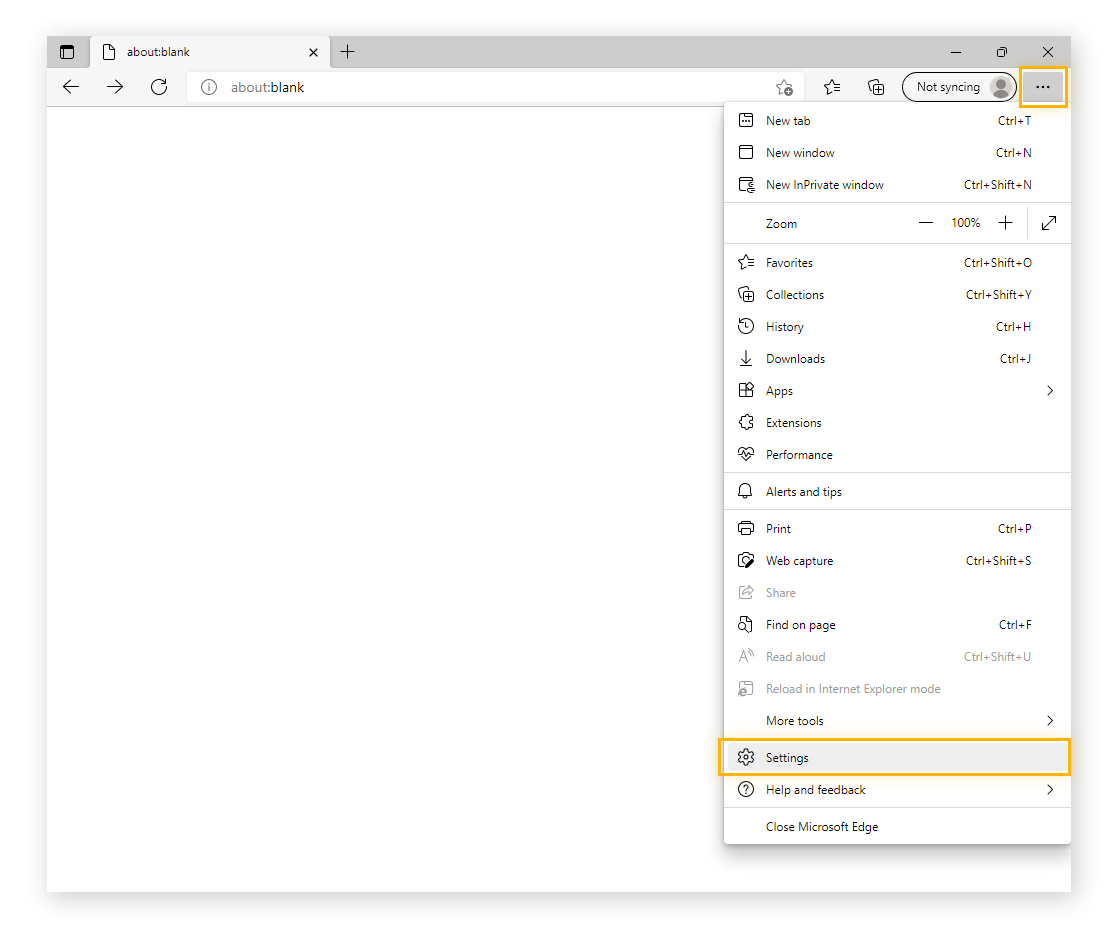Open a new tab with the plus button
The height and width of the screenshot is (939, 1119).
click(347, 51)
